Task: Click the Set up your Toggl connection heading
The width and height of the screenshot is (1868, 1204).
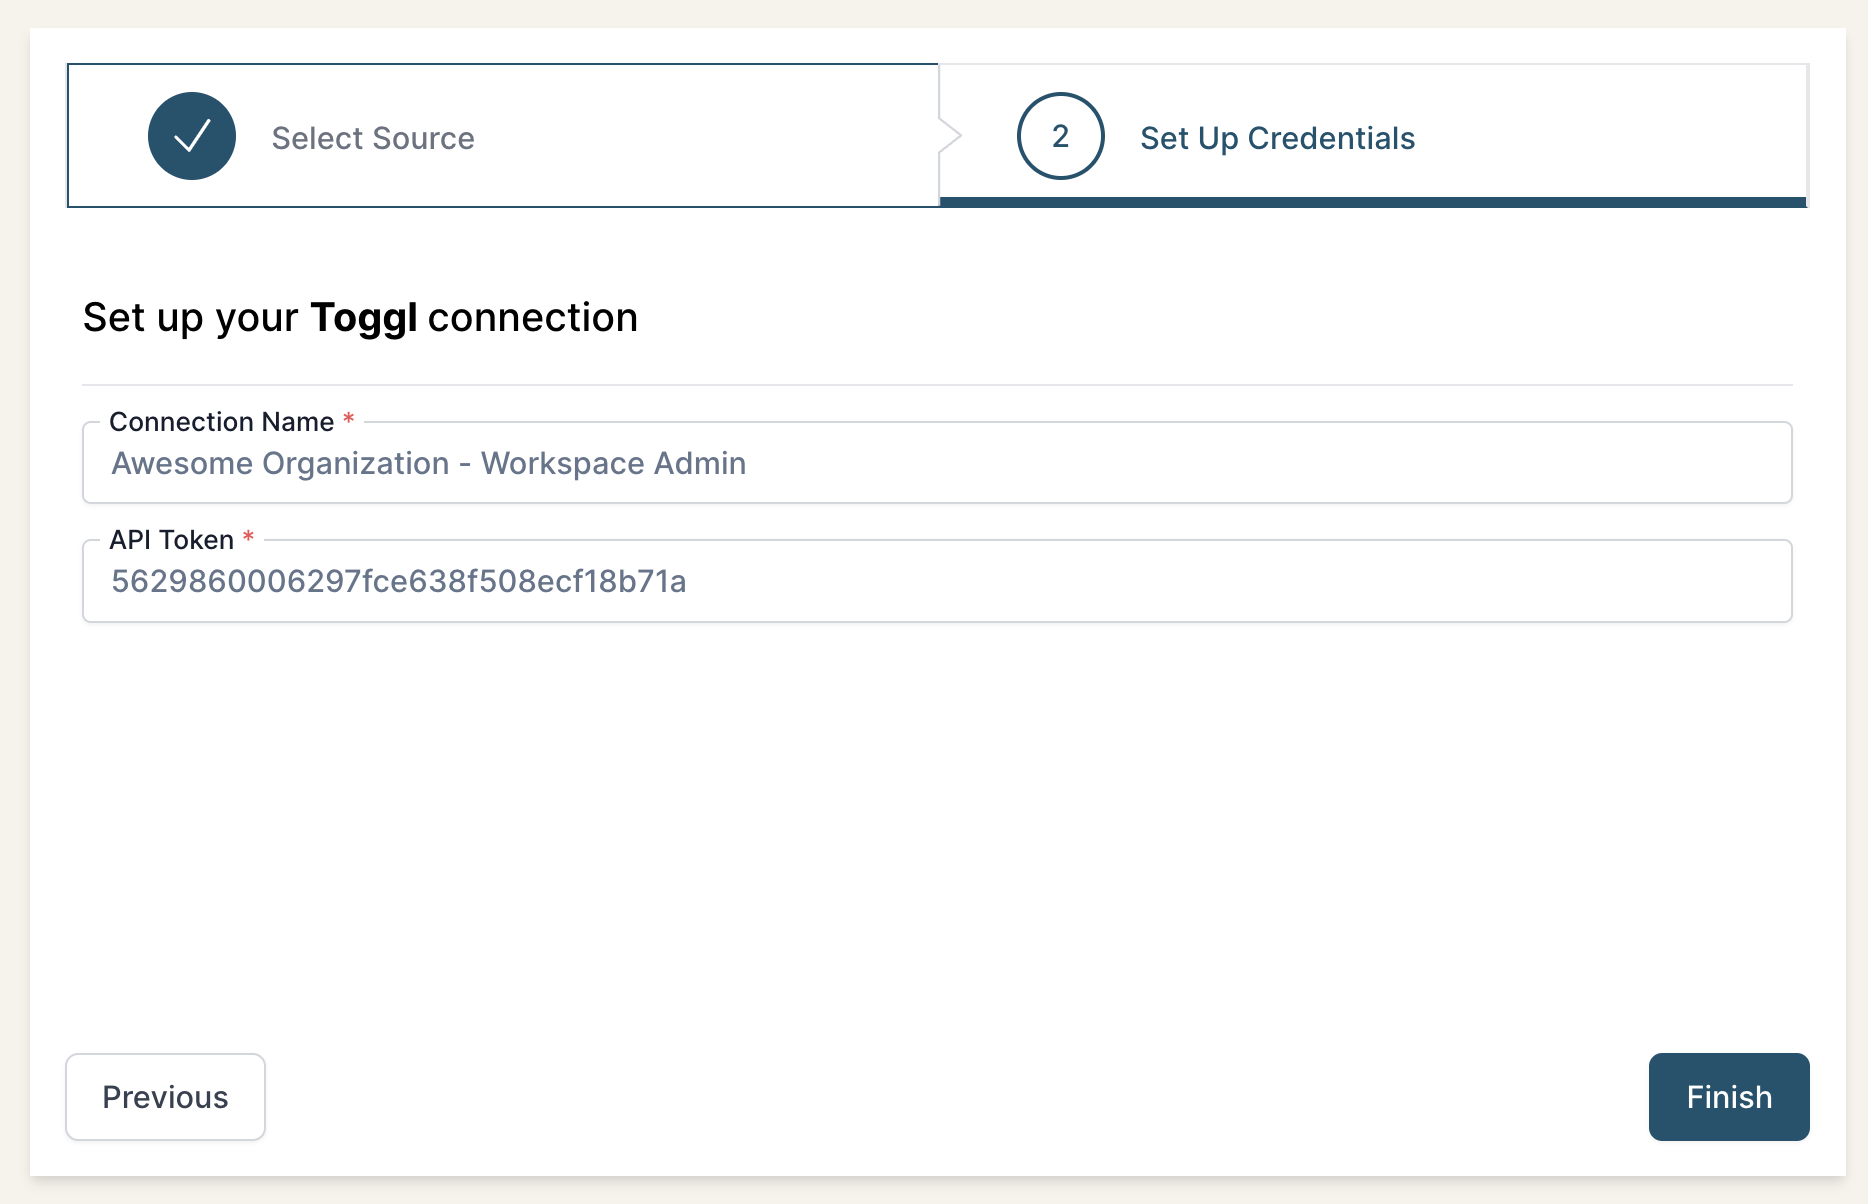Action: coord(360,317)
